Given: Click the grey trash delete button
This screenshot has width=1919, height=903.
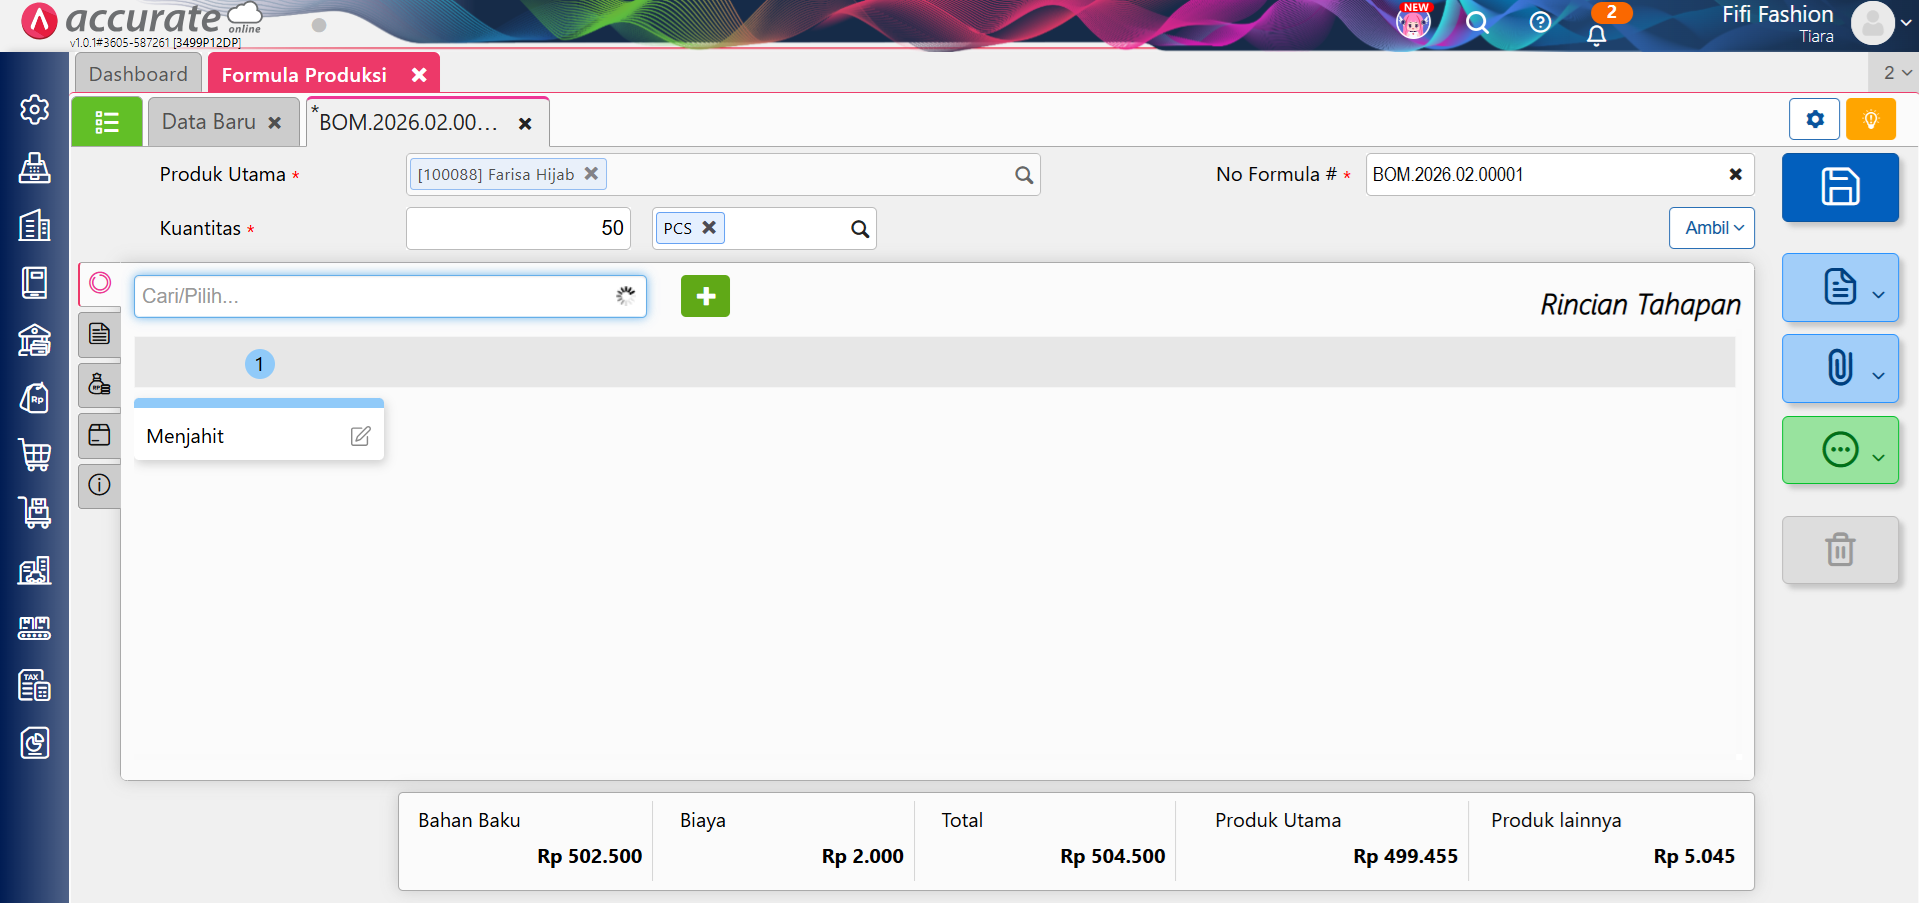Looking at the screenshot, I should [1839, 550].
